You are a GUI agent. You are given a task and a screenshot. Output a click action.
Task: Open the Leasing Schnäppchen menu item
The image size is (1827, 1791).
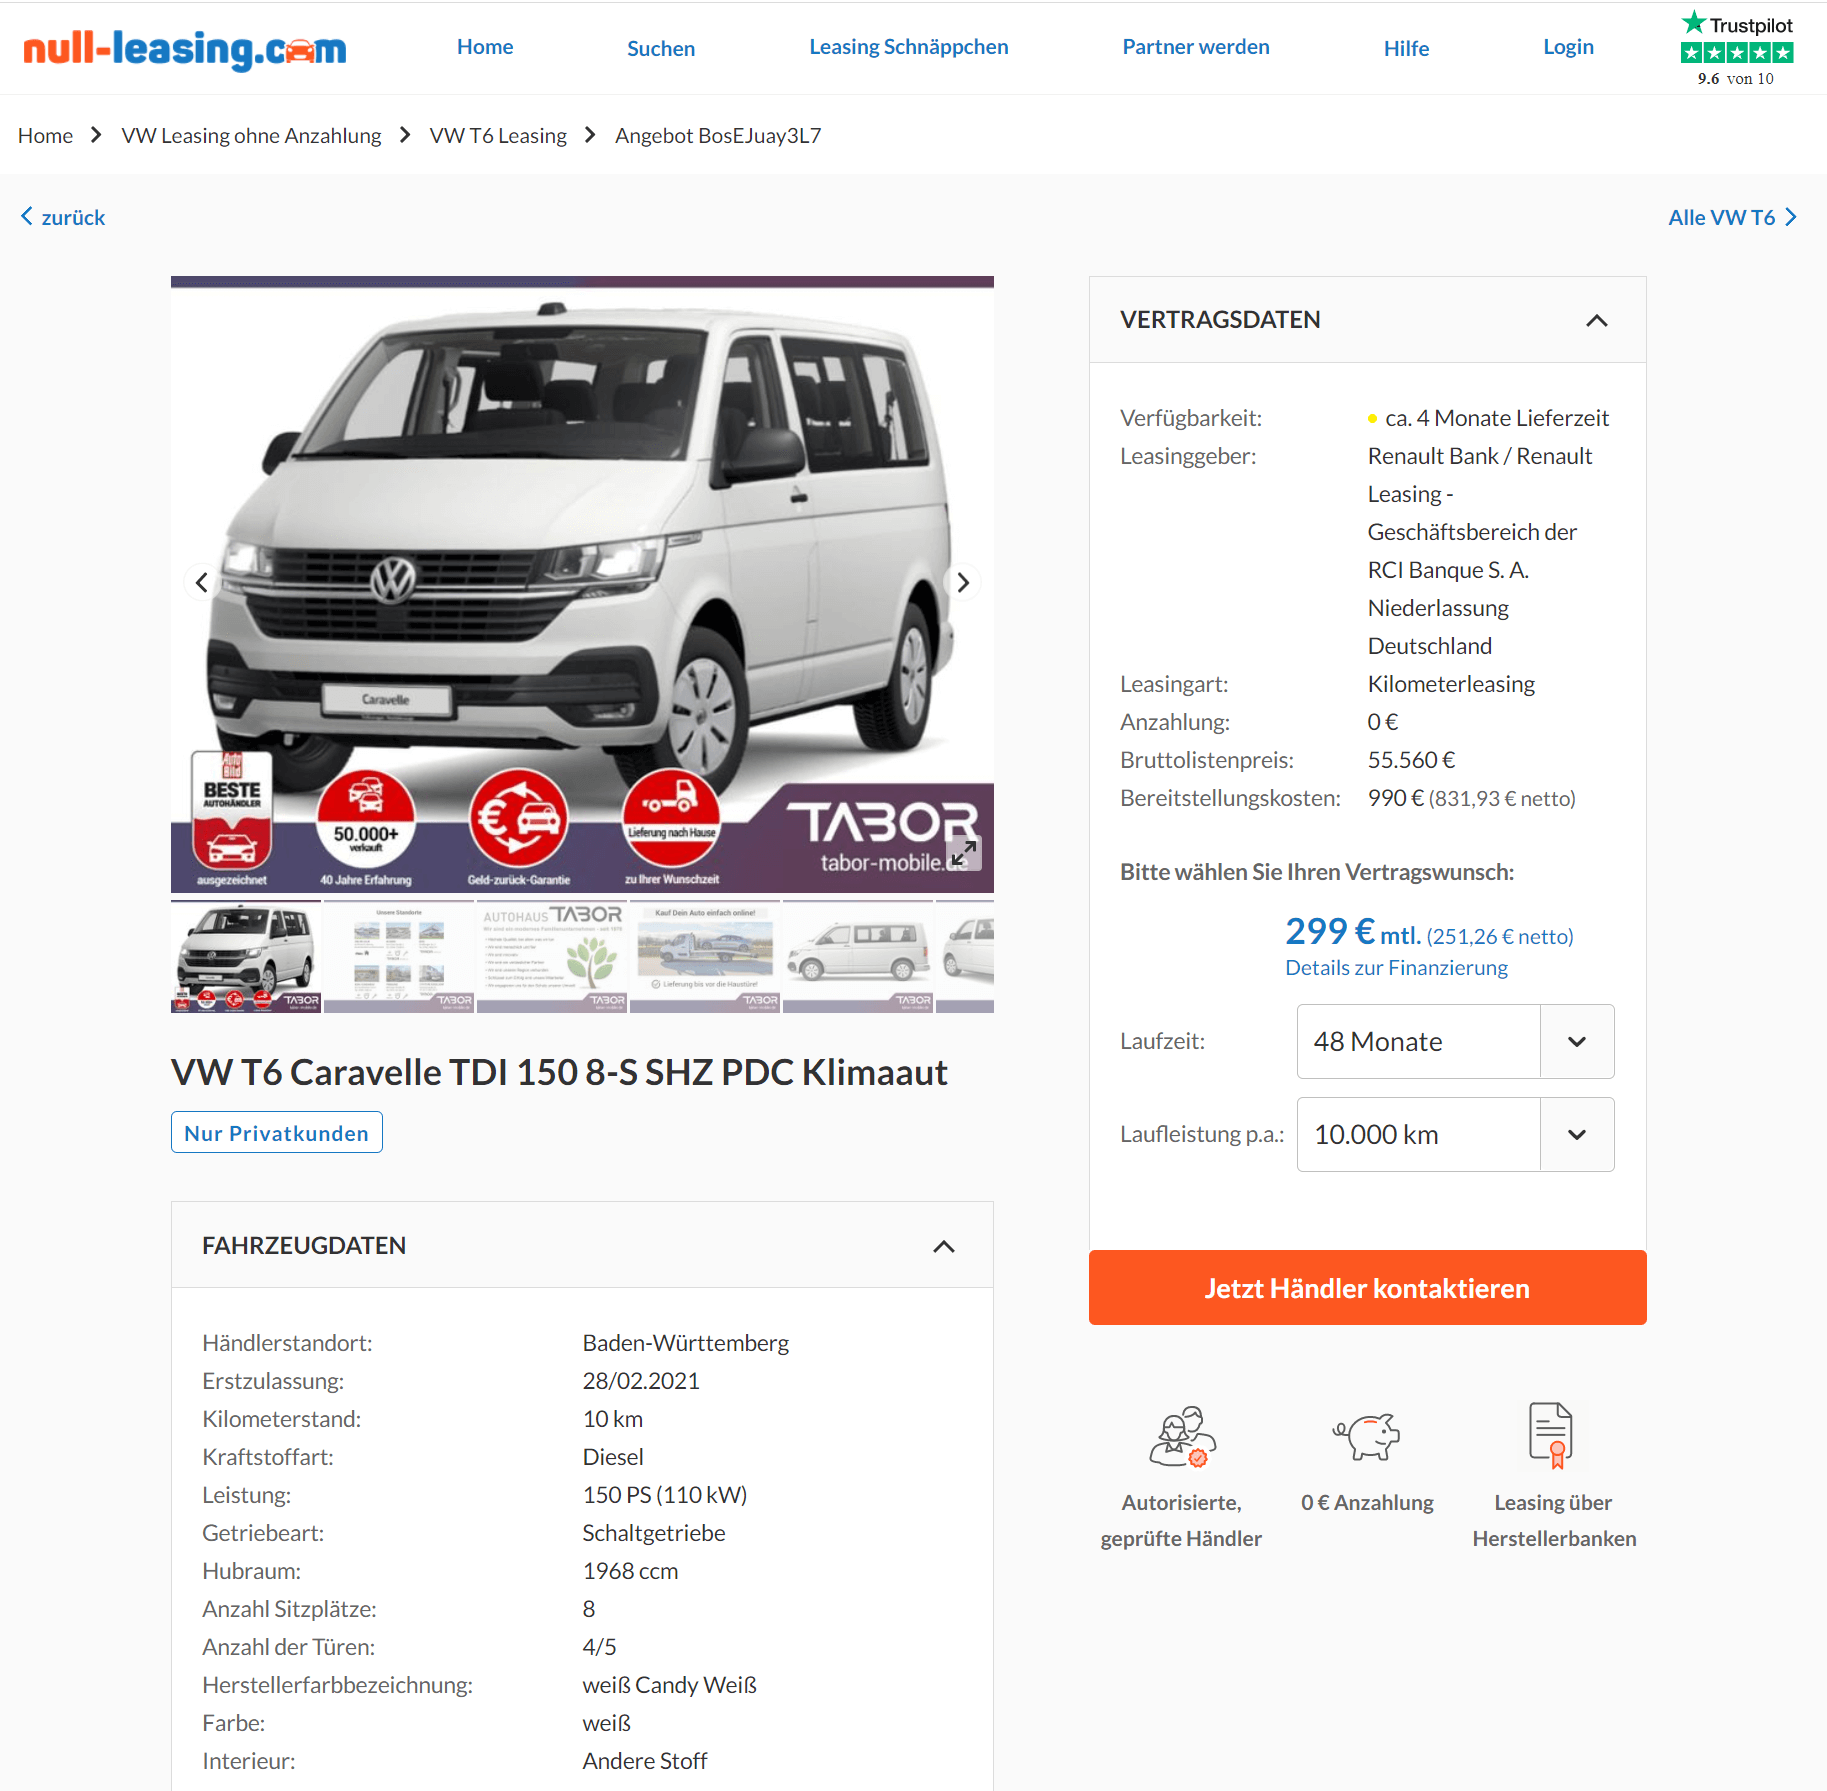908,47
